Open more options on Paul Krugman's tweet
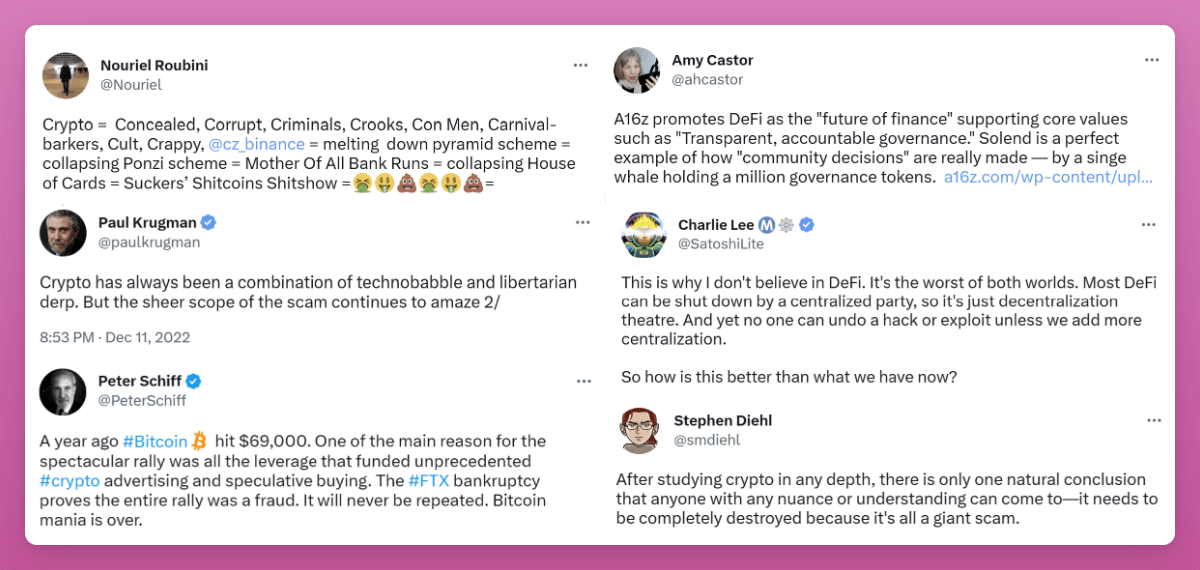This screenshot has height=570, width=1200. pos(583,222)
